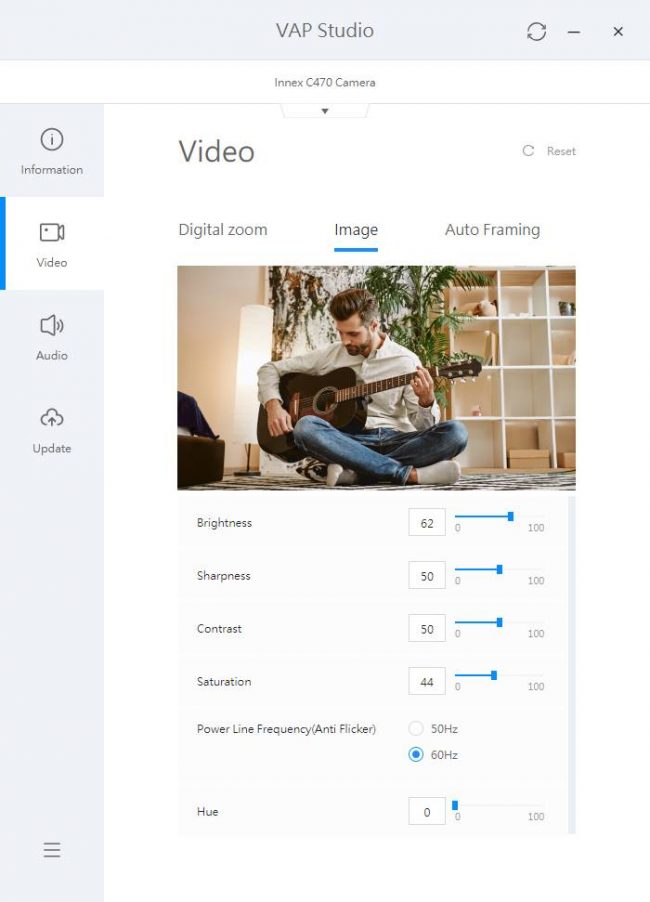Viewport: 650px width, 902px height.
Task: Expand the camera selector dropdown arrow
Action: [325, 111]
